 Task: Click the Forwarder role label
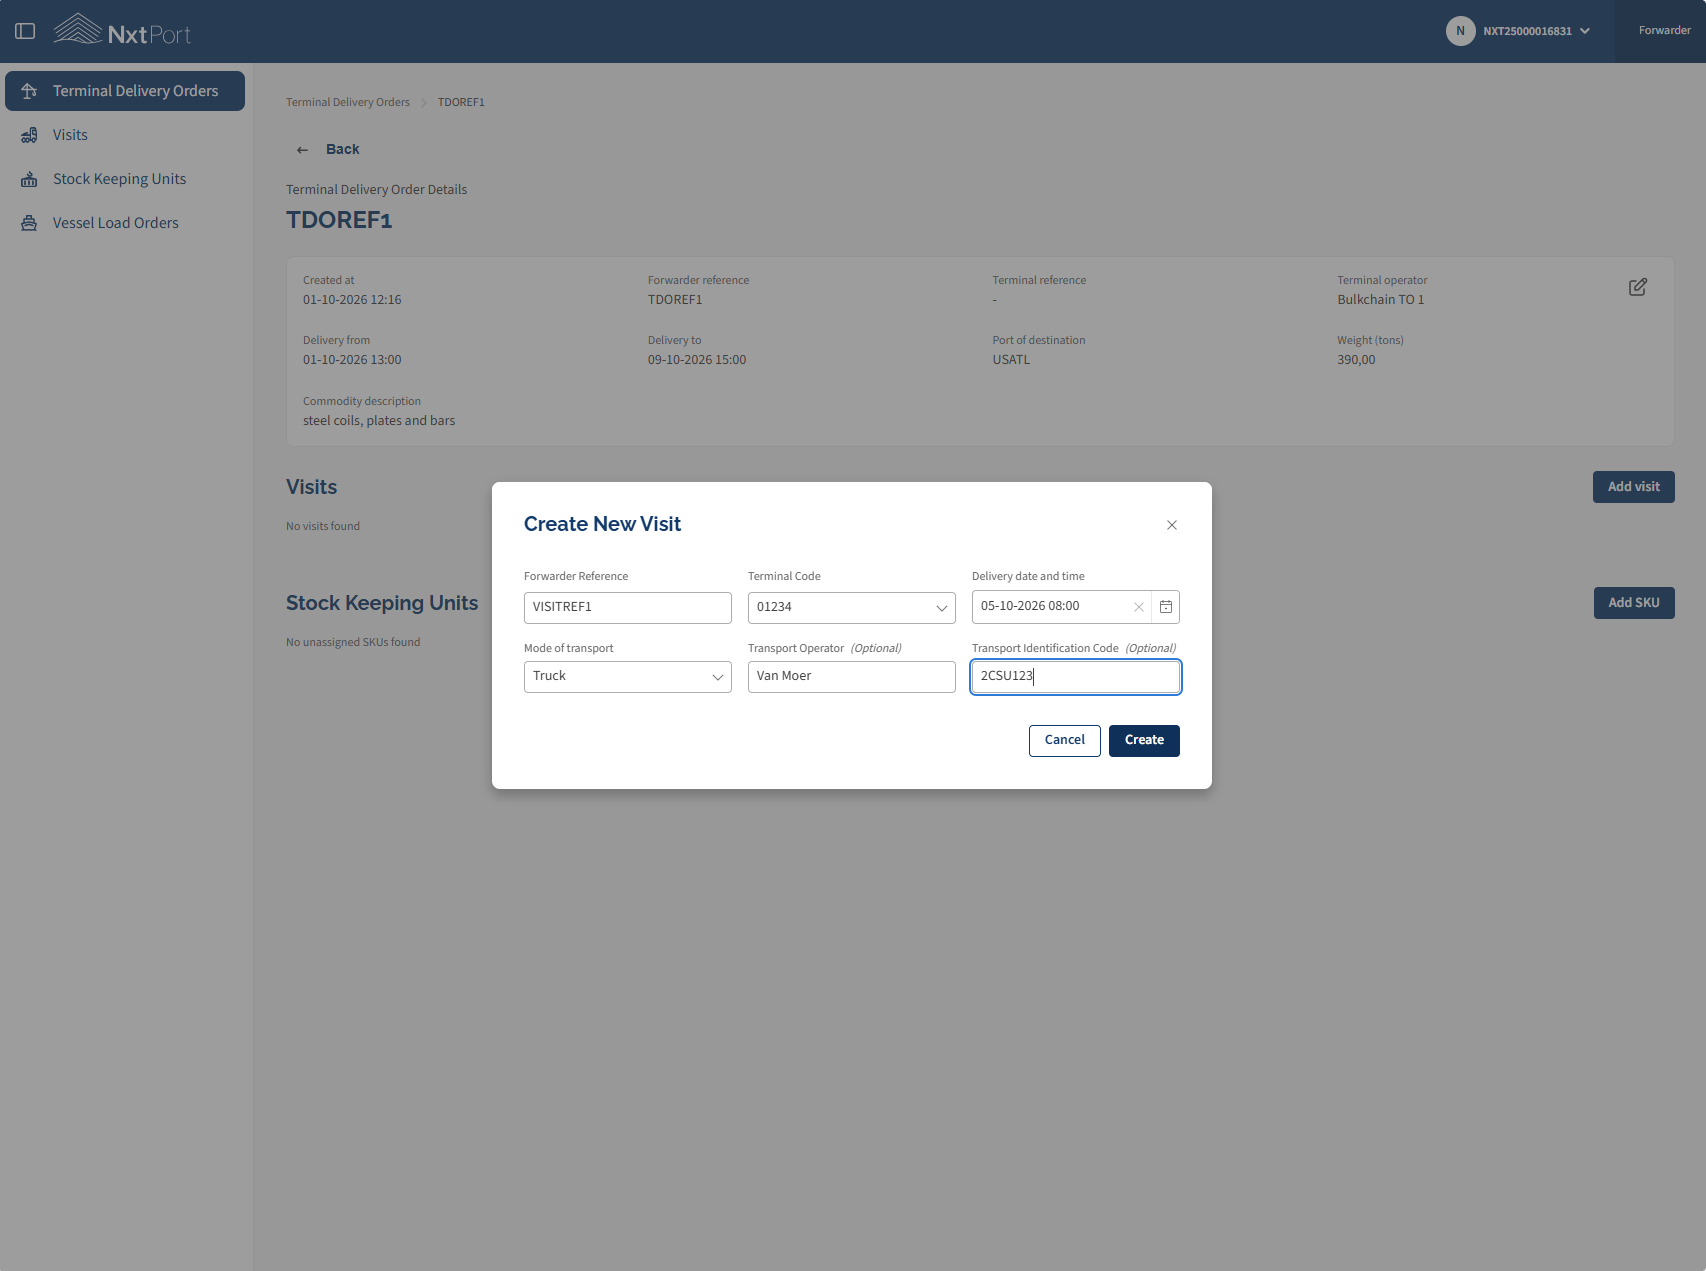(1665, 31)
